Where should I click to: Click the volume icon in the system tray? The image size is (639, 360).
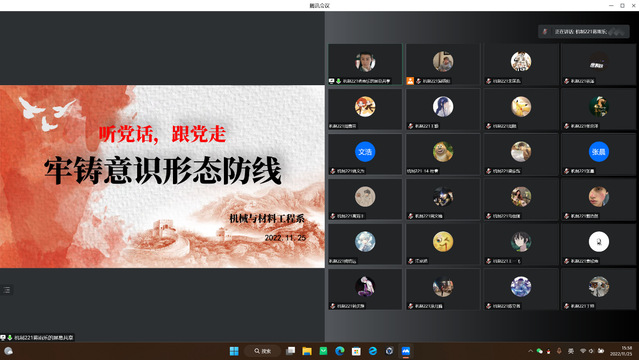coord(591,351)
